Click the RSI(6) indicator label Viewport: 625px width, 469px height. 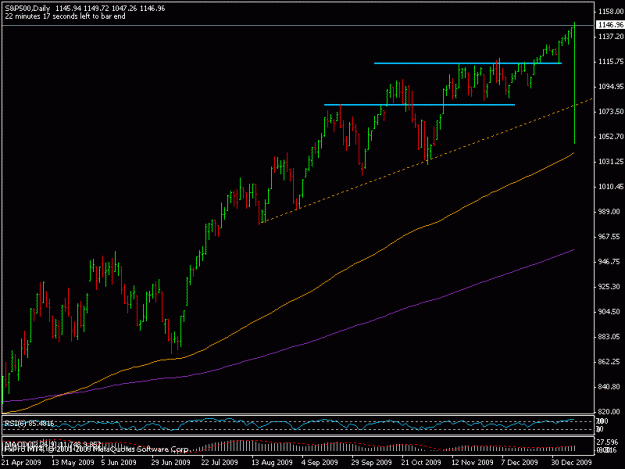pos(28,423)
